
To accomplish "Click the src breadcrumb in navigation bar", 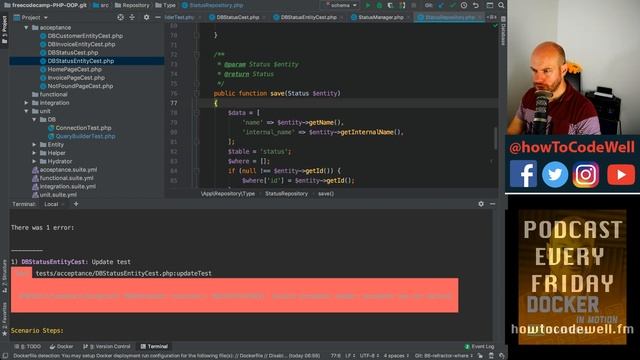I will pyautogui.click(x=101, y=5).
